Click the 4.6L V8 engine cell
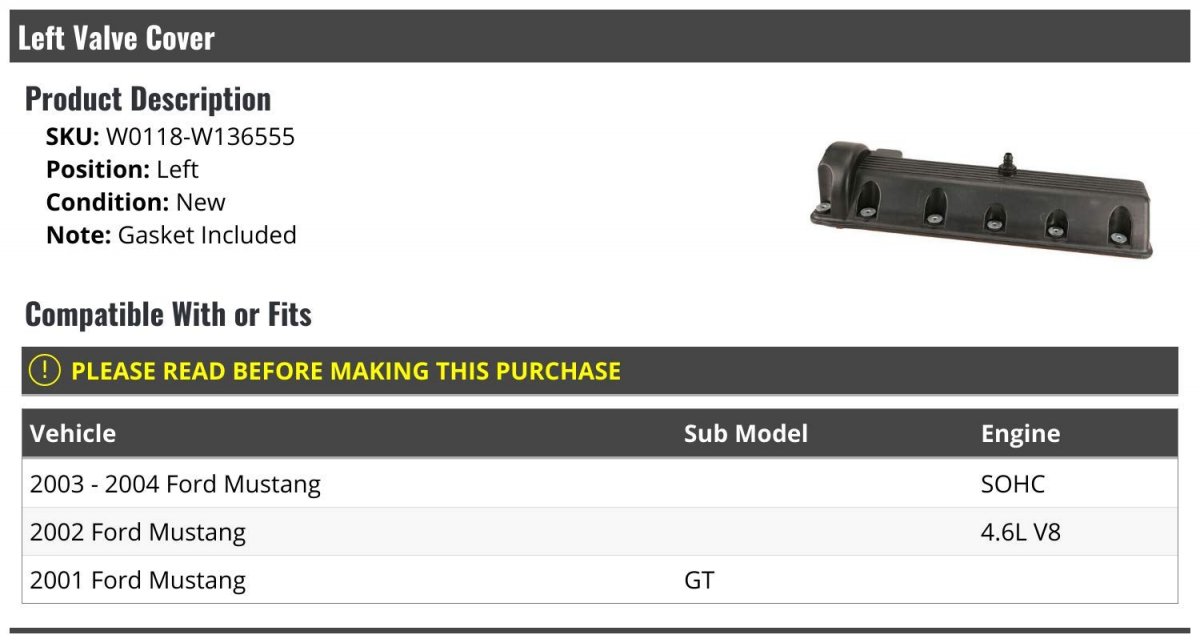 1021,532
